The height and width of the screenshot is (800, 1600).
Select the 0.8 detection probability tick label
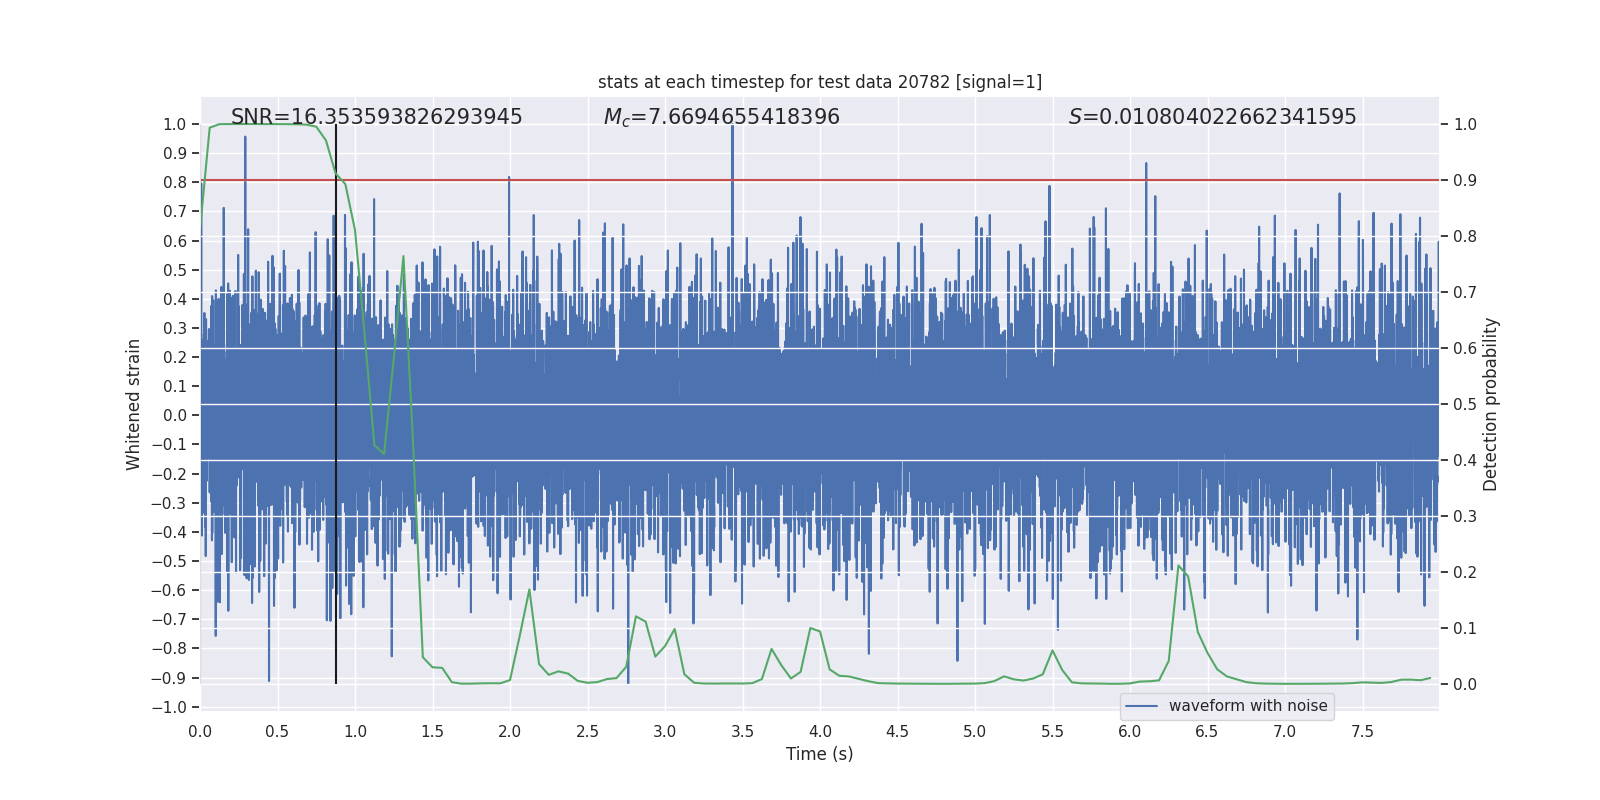(1465, 237)
